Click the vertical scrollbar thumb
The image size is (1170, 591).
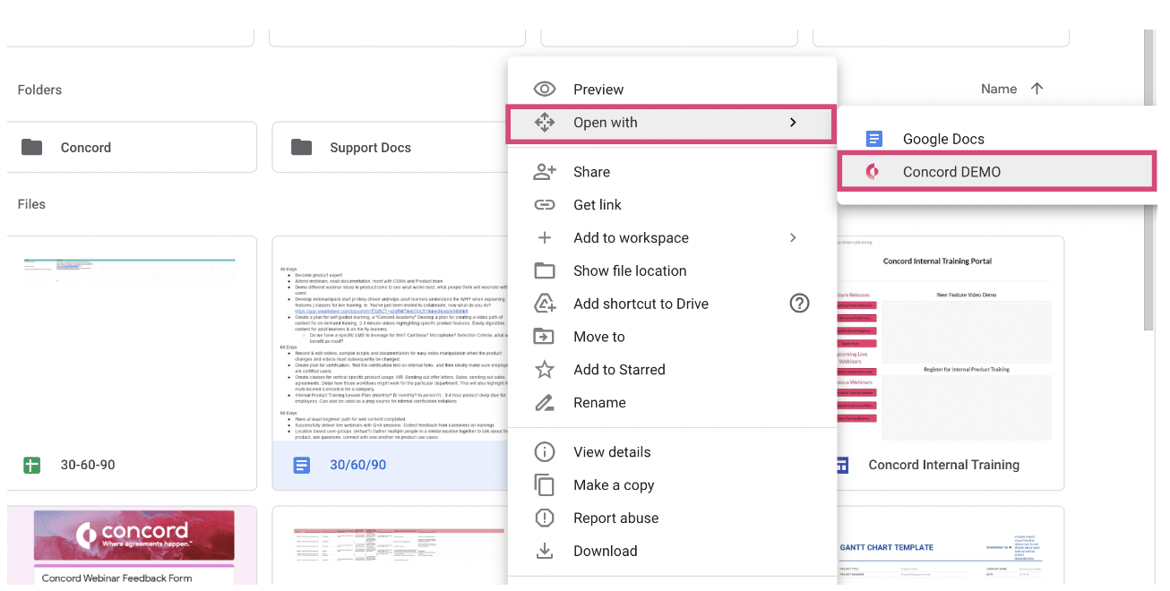(1149, 179)
